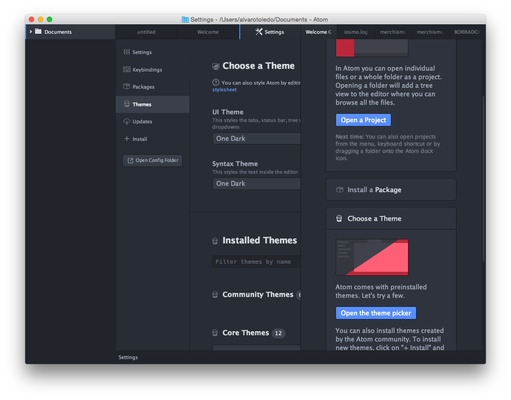Select the Themes panel
This screenshot has width=511, height=400.
coord(153,104)
